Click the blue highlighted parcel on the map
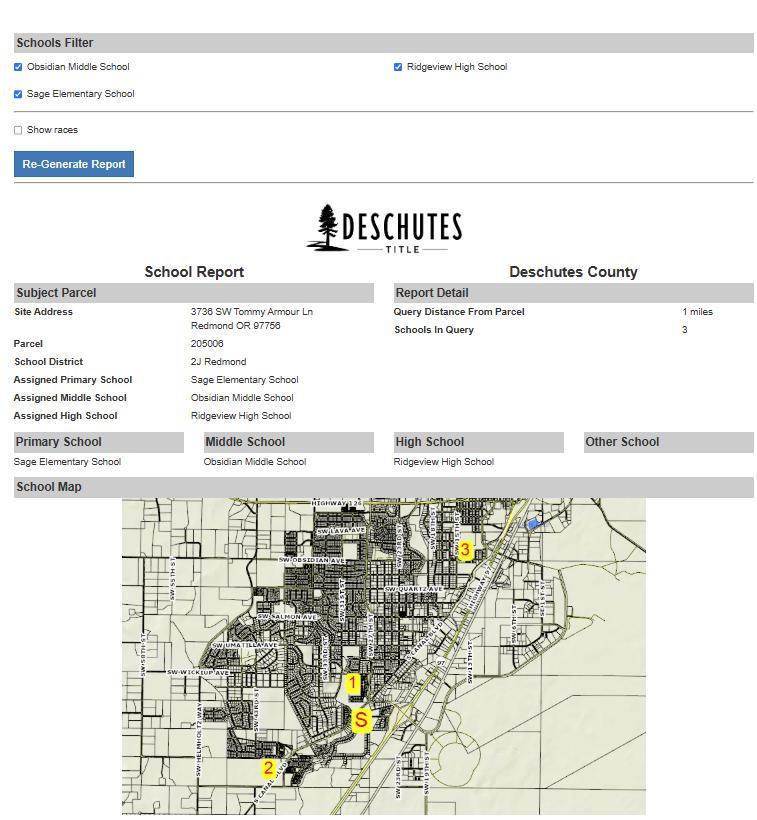This screenshot has height=820, width=757. coord(532,523)
